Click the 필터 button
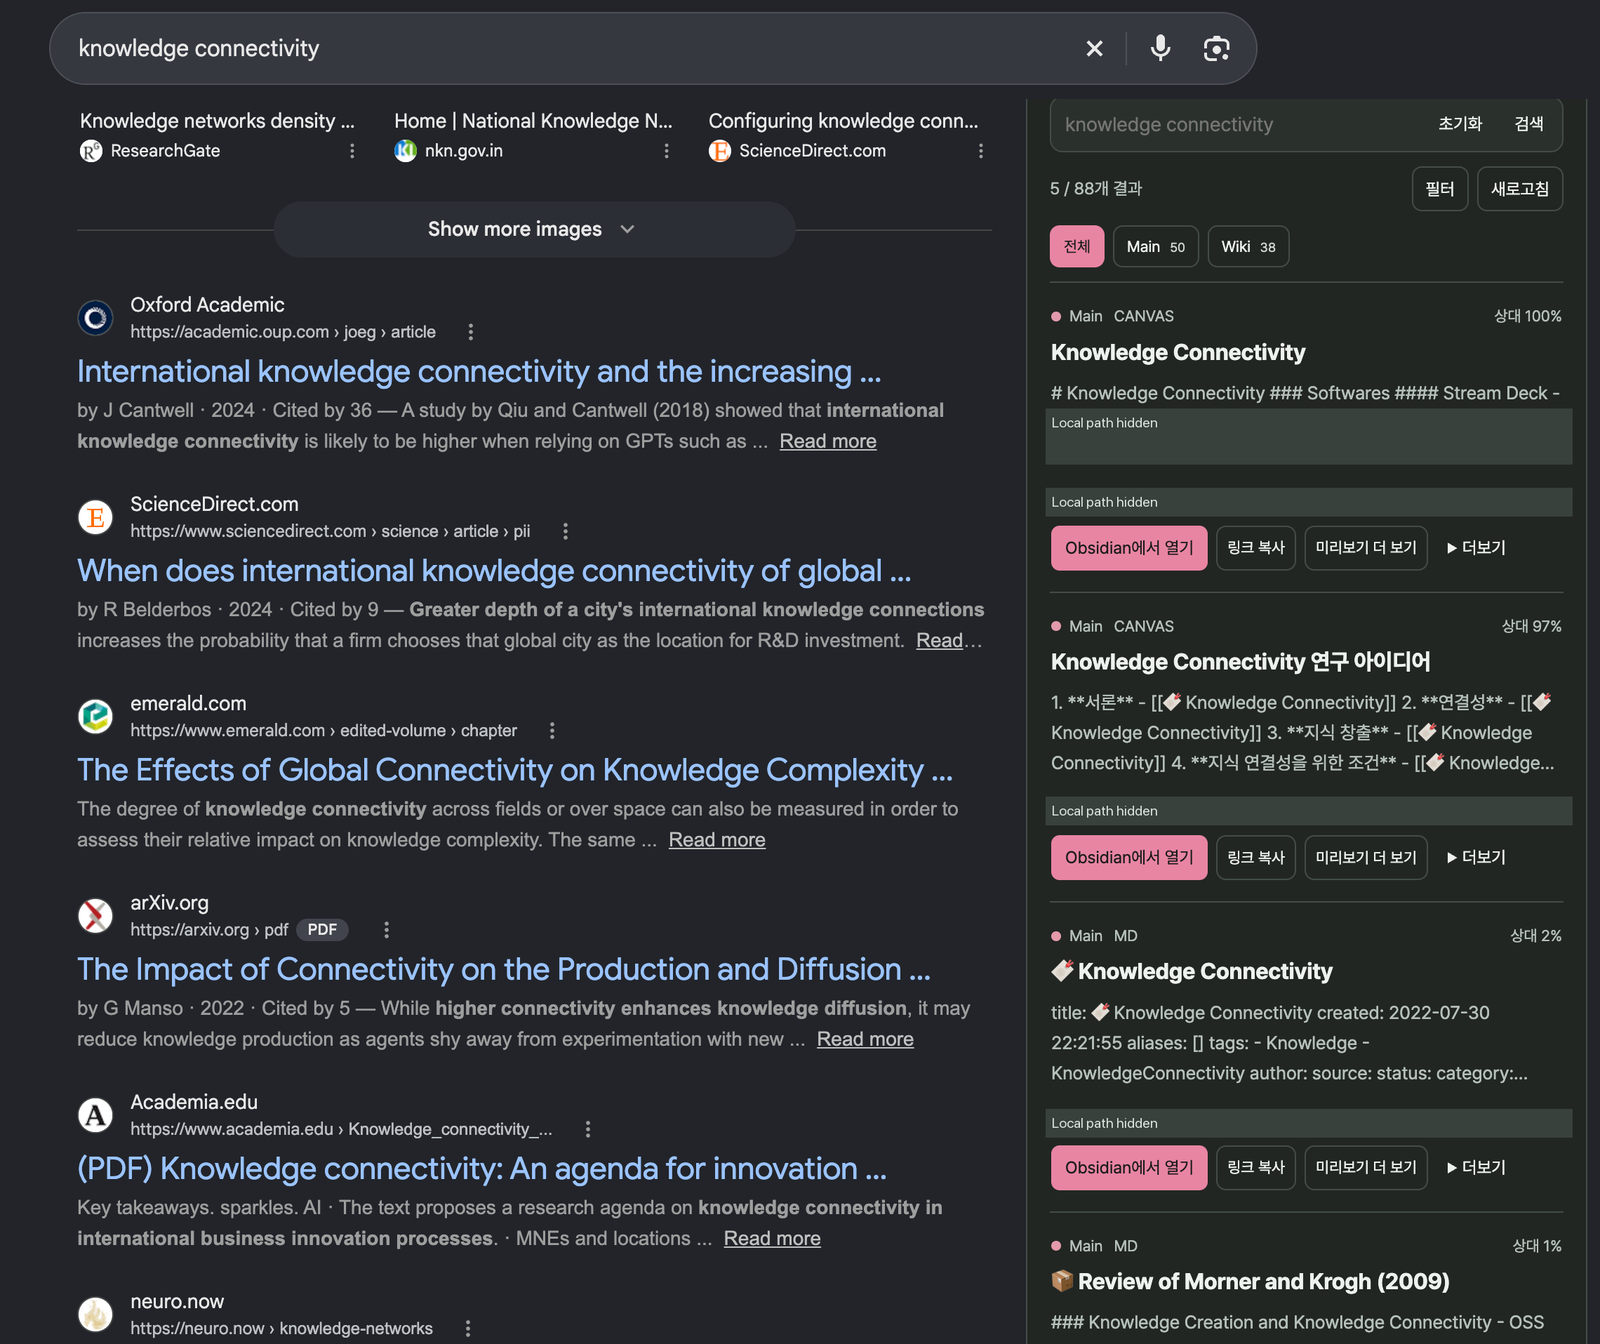The image size is (1600, 1344). [x=1440, y=189]
